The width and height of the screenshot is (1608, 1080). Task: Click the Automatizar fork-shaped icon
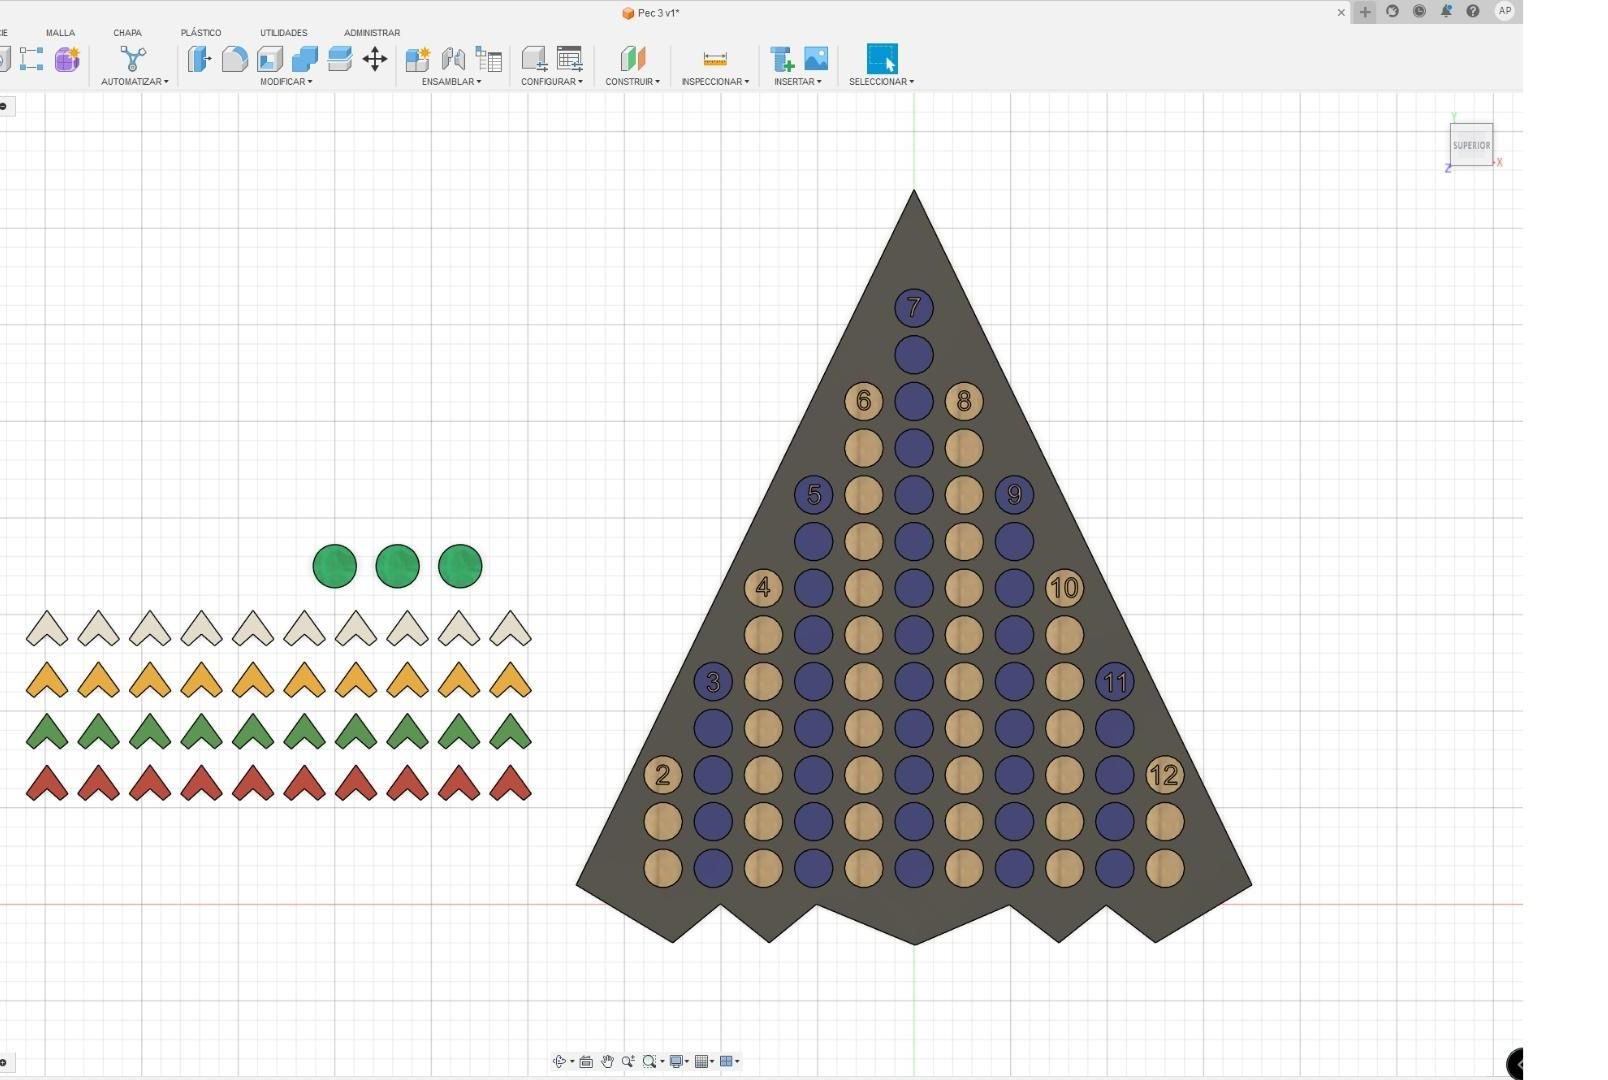(133, 59)
